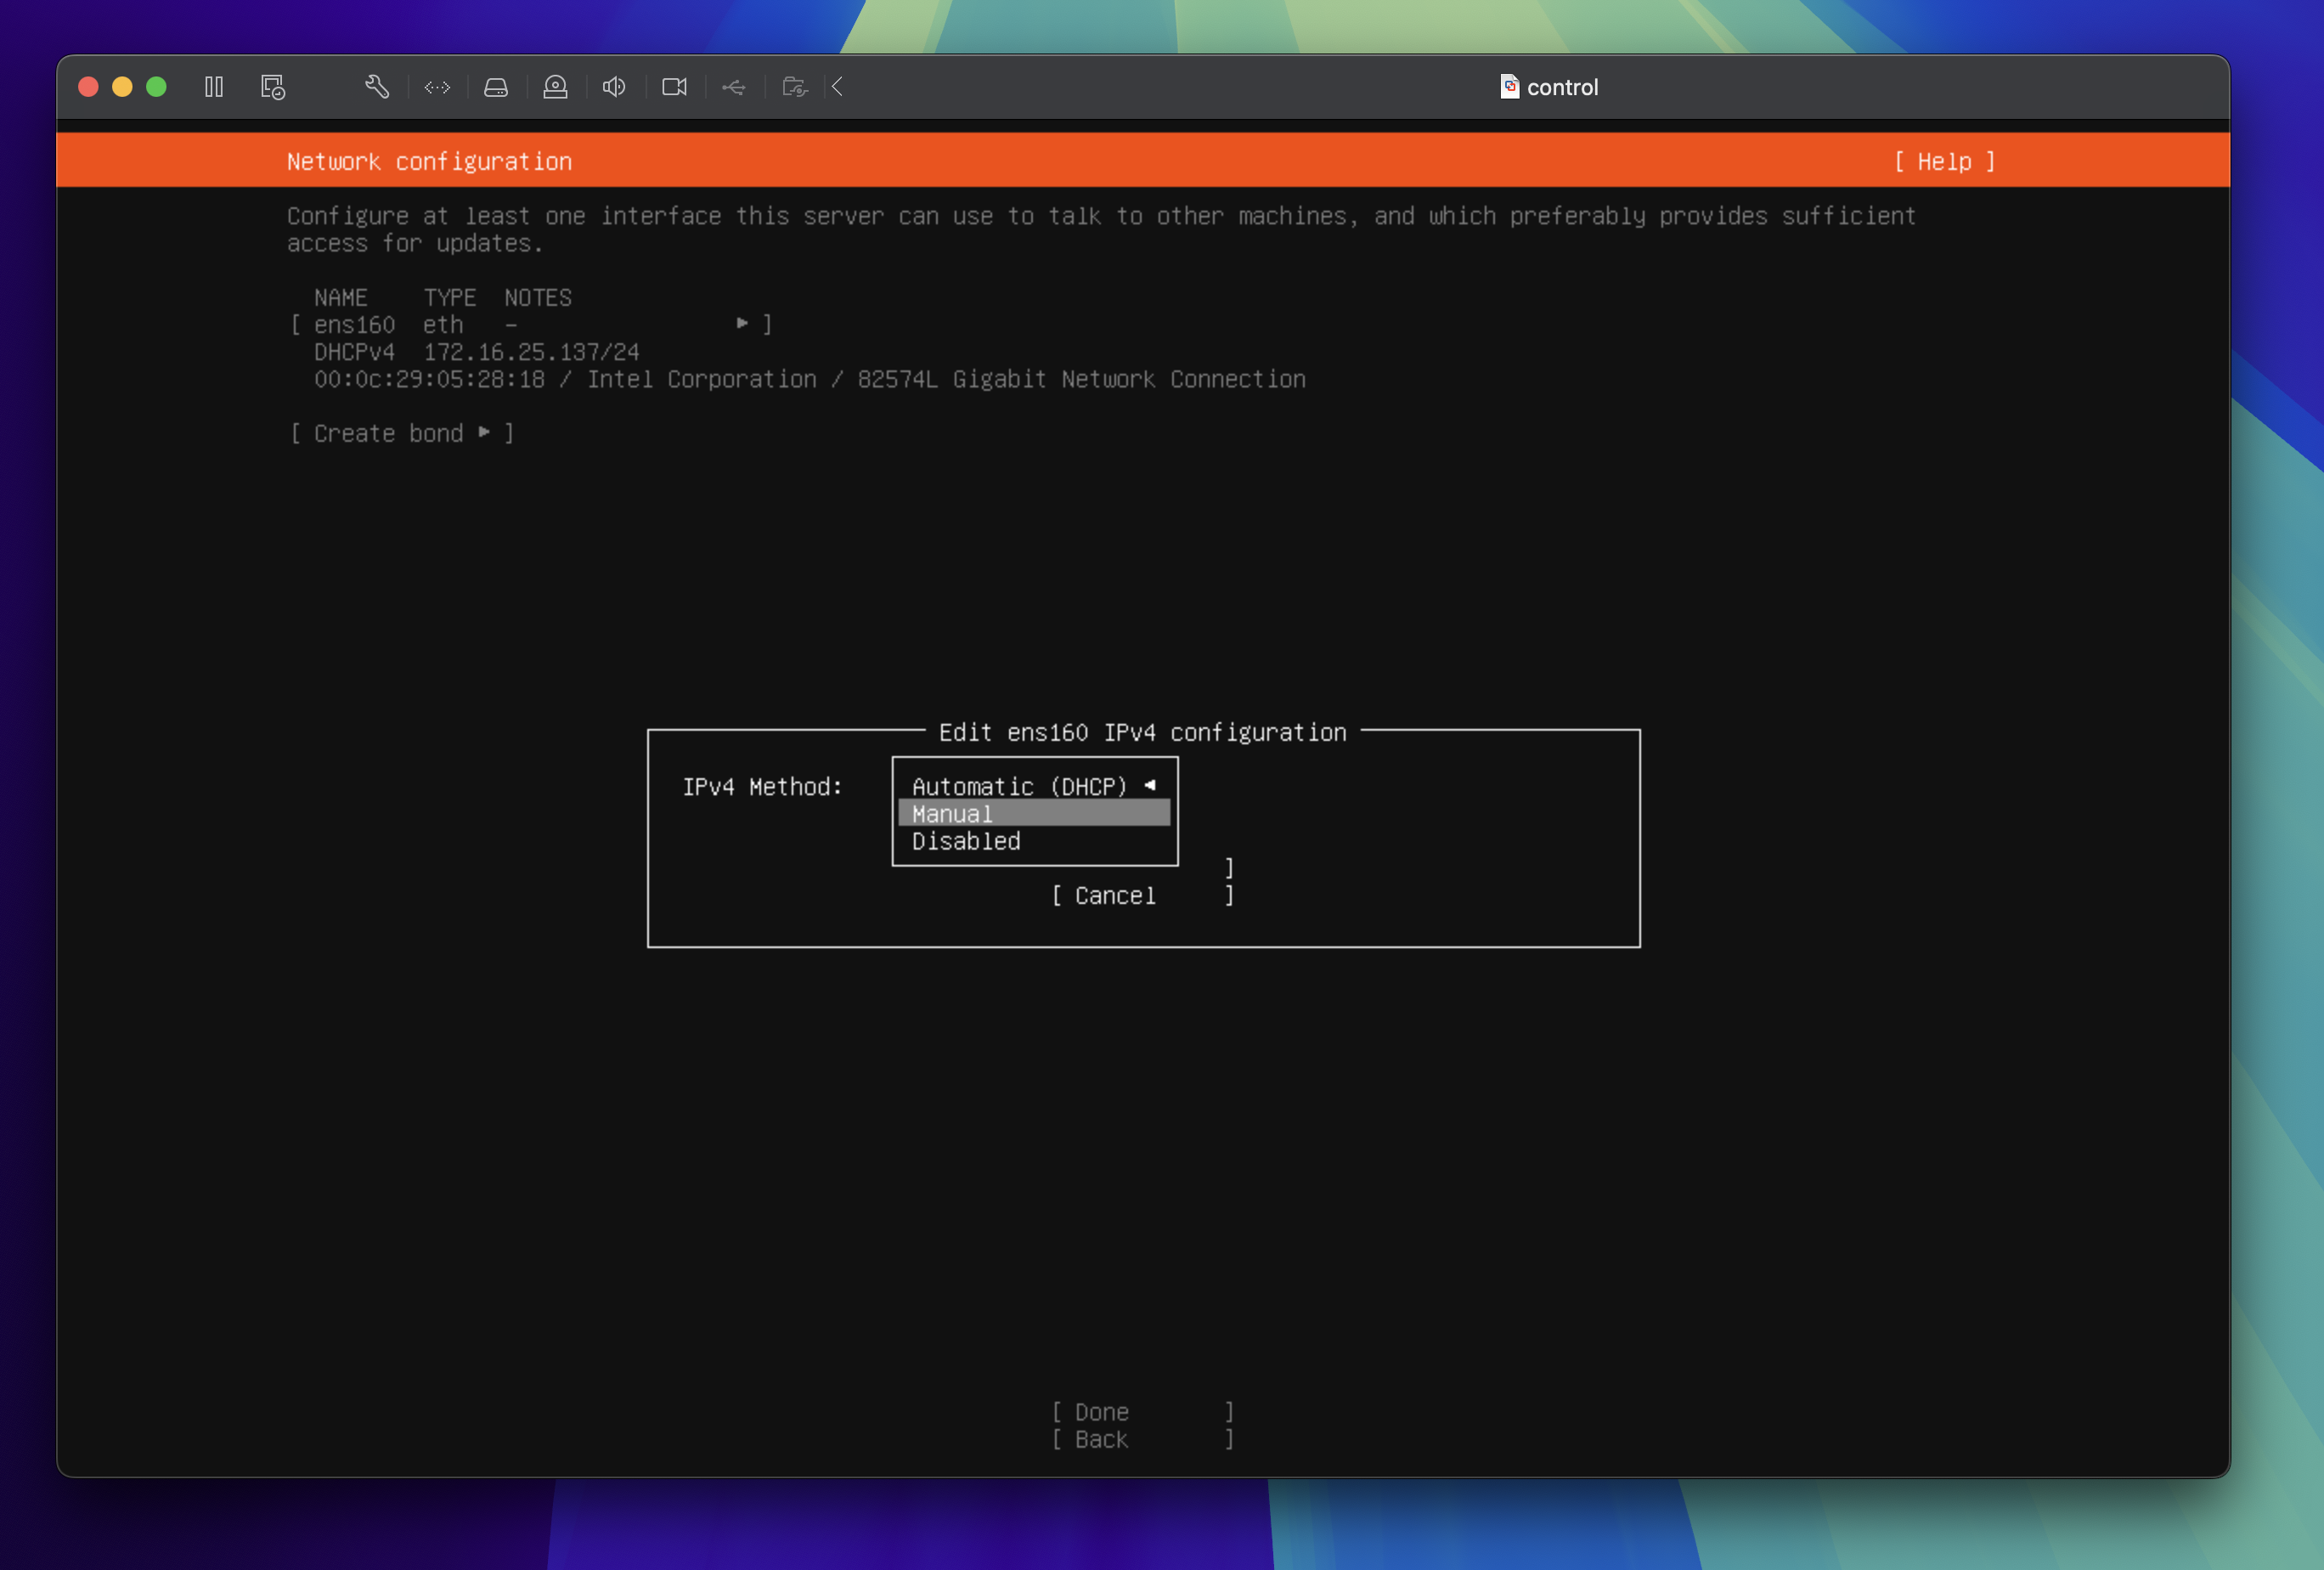The width and height of the screenshot is (2324, 1570).
Task: Open virtual machine settings with the wrench icon
Action: [377, 87]
